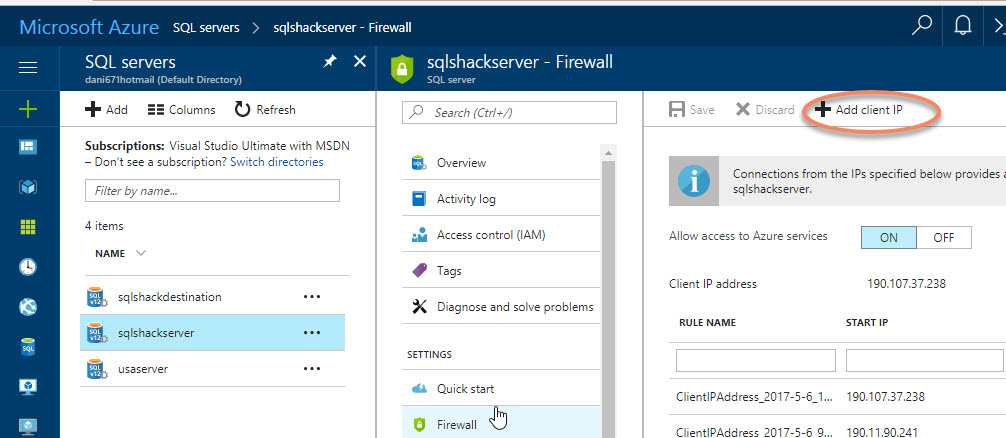Open more options for usaserver

(x=312, y=369)
